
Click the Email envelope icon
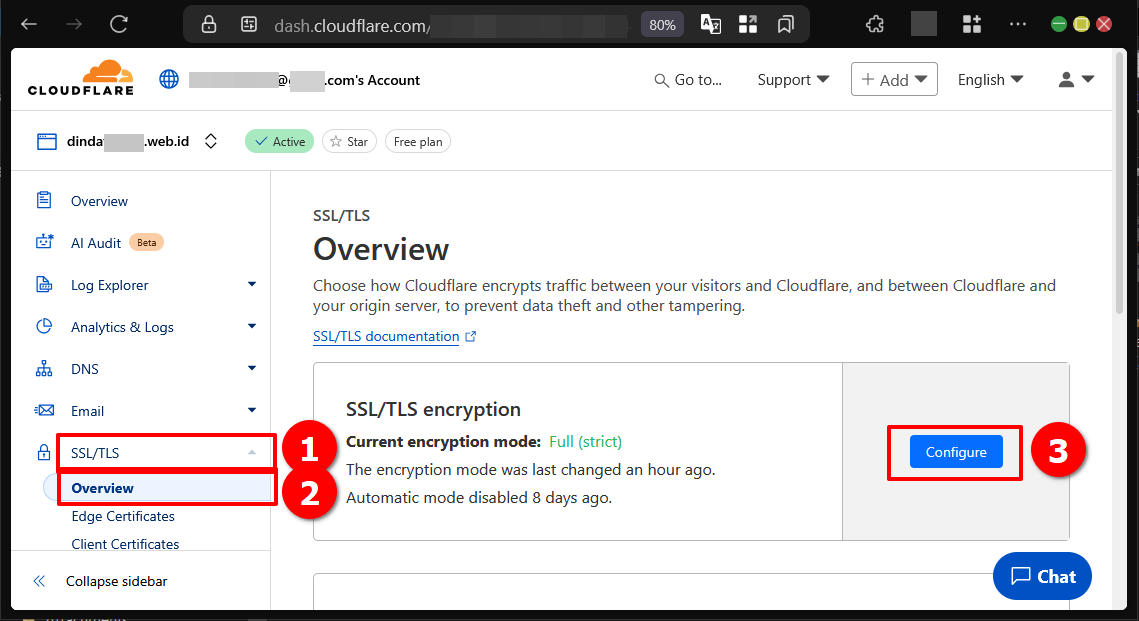click(x=44, y=410)
